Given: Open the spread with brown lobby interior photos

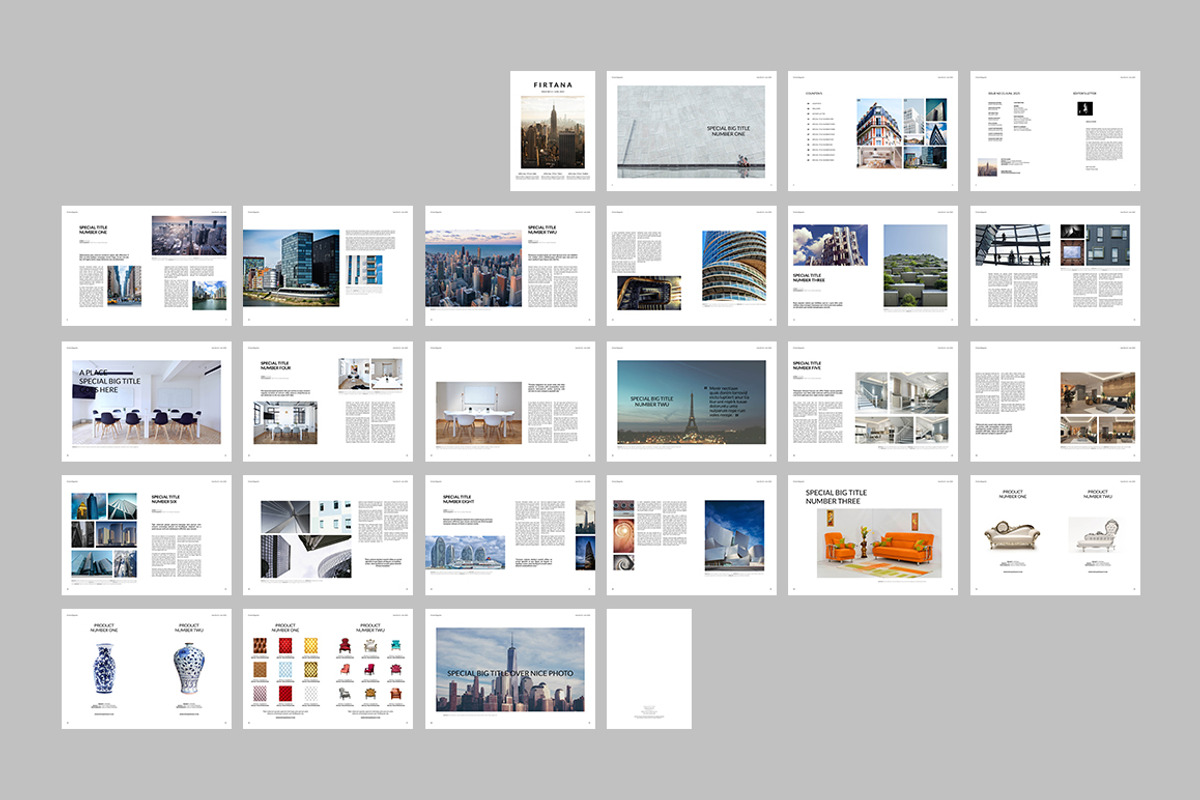Looking at the screenshot, I should (x=1055, y=400).
